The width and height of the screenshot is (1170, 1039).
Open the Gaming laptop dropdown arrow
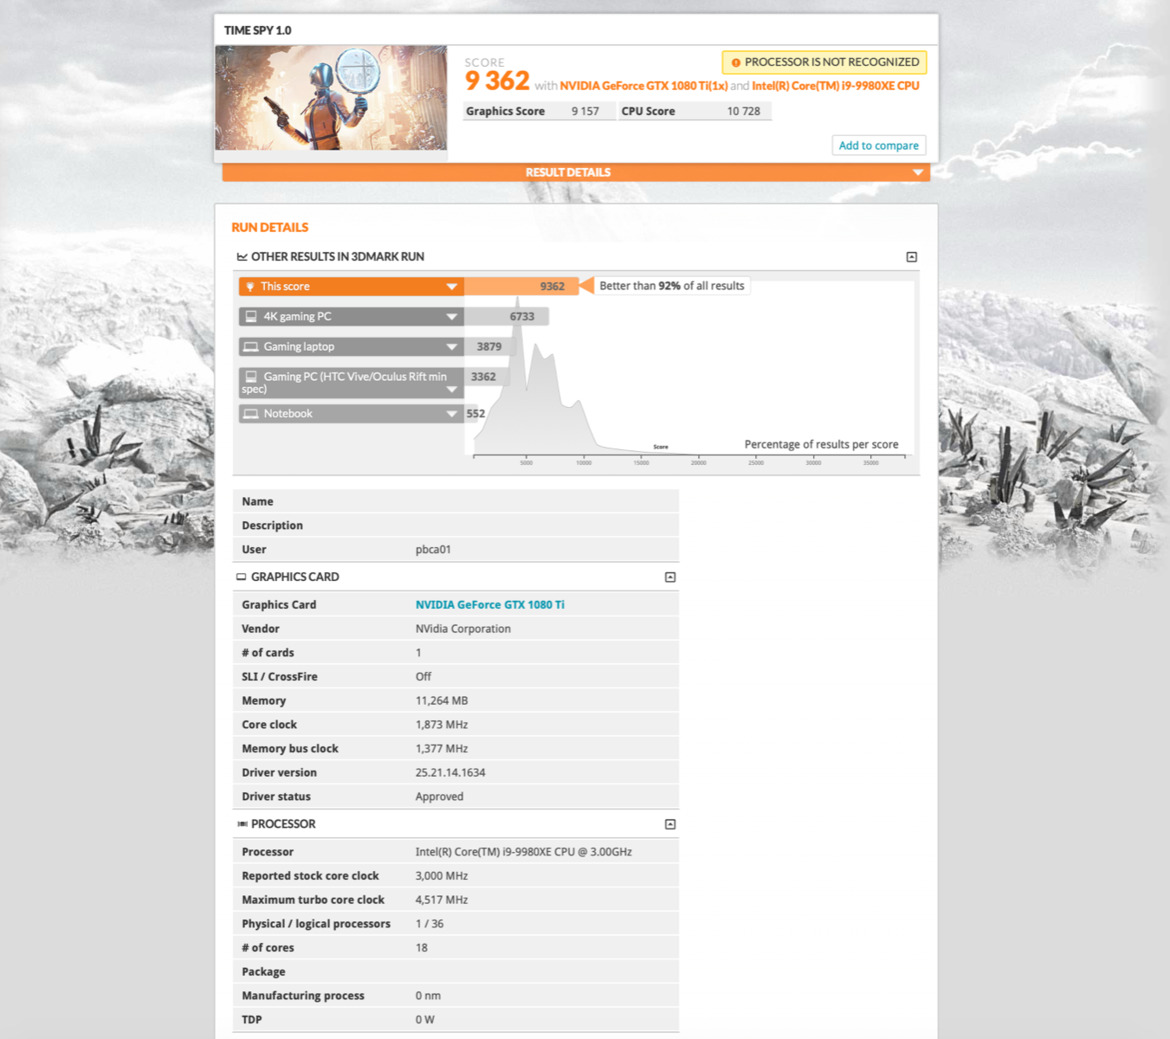[x=451, y=346]
